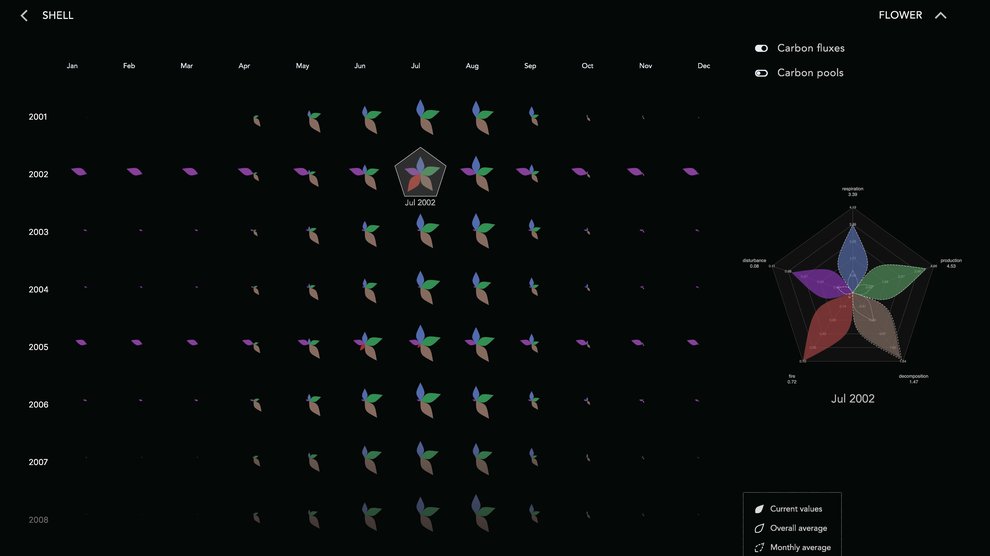Select the 2005 year row label
990x556 pixels.
coord(38,347)
